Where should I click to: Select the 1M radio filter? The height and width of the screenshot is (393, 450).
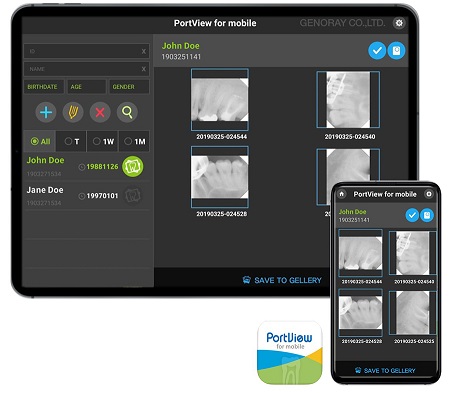click(x=134, y=141)
